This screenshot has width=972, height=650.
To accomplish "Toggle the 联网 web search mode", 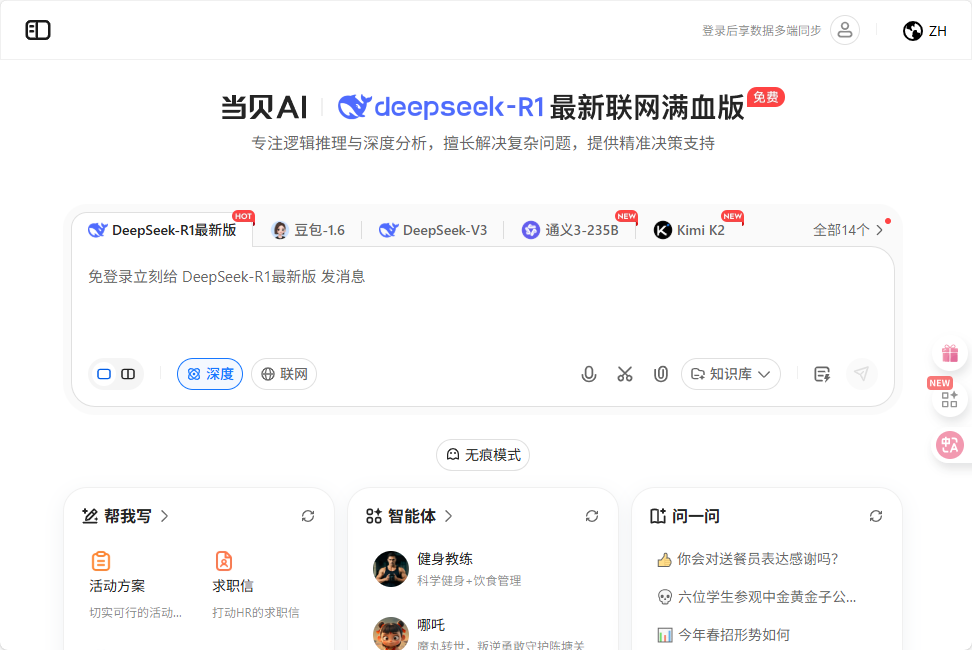I will point(284,374).
